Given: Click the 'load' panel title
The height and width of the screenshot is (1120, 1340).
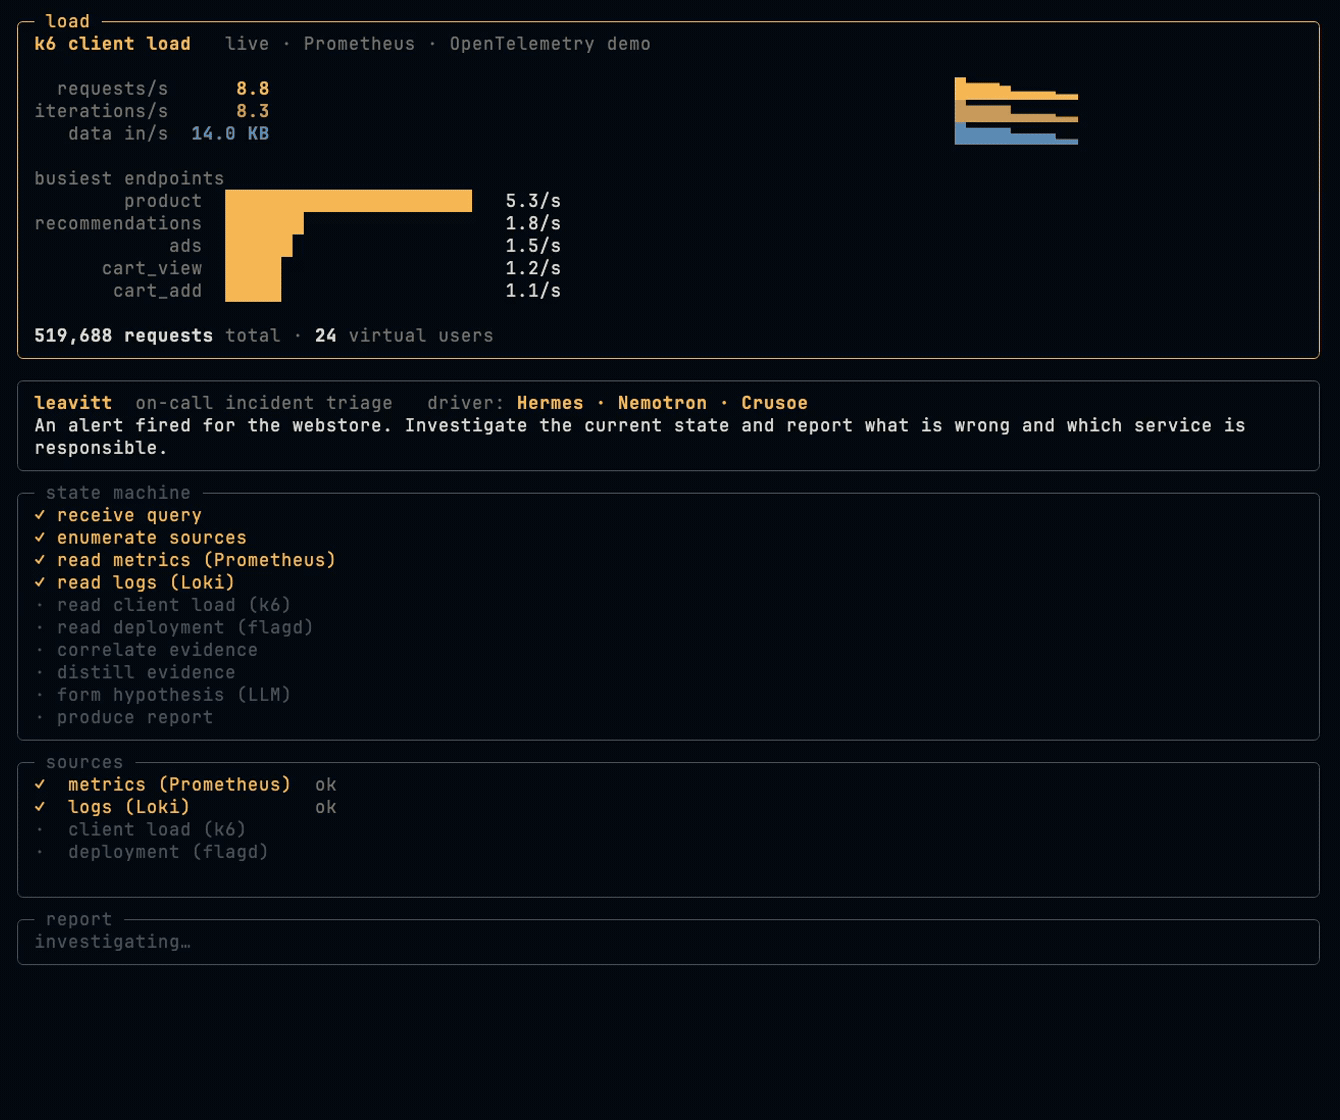Looking at the screenshot, I should click(67, 21).
